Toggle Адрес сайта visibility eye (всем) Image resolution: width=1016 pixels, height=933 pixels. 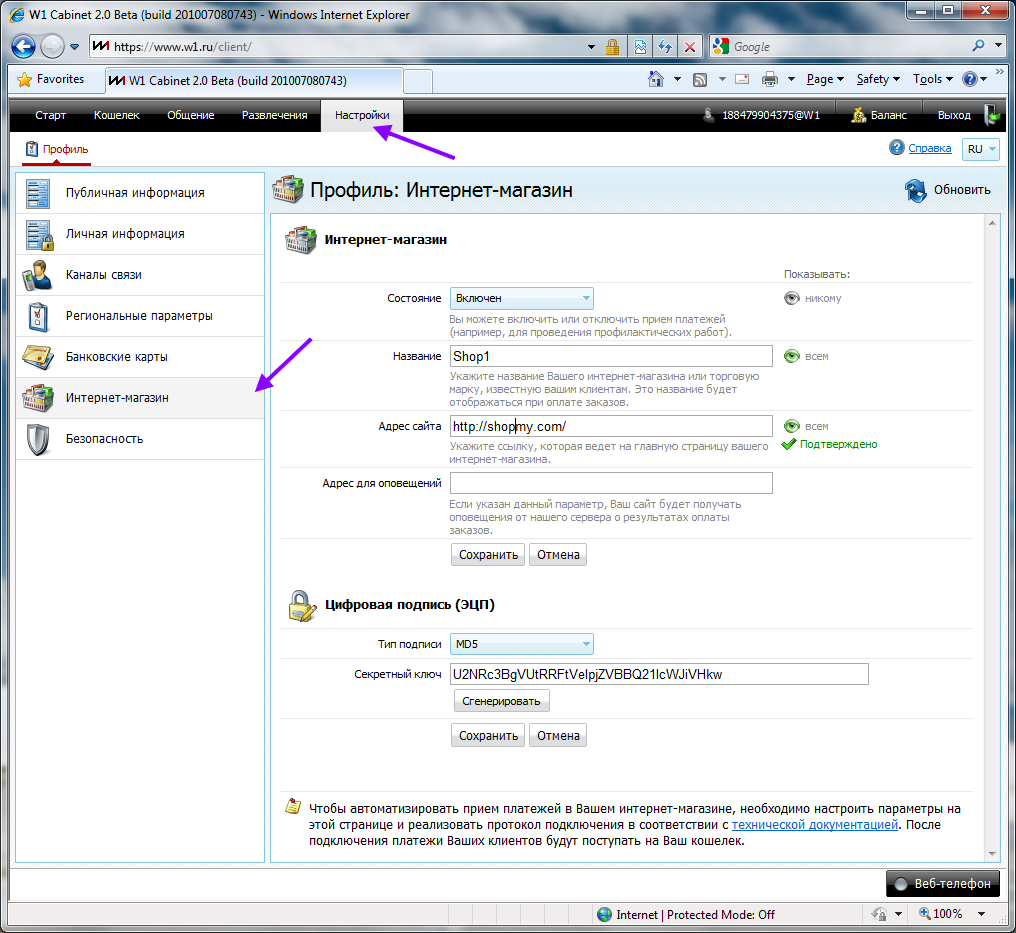point(792,426)
